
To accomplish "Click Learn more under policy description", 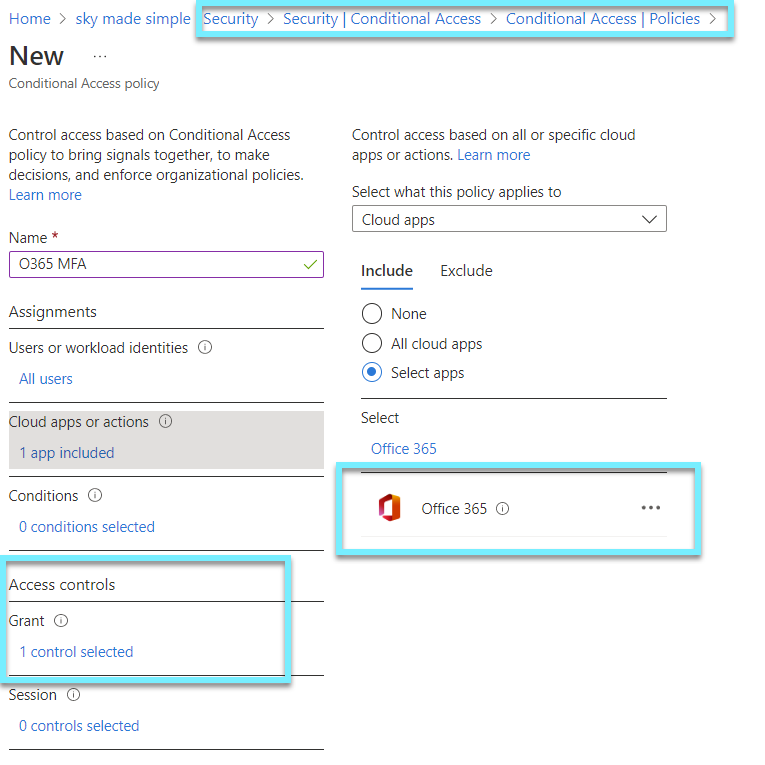I will click(x=45, y=195).
